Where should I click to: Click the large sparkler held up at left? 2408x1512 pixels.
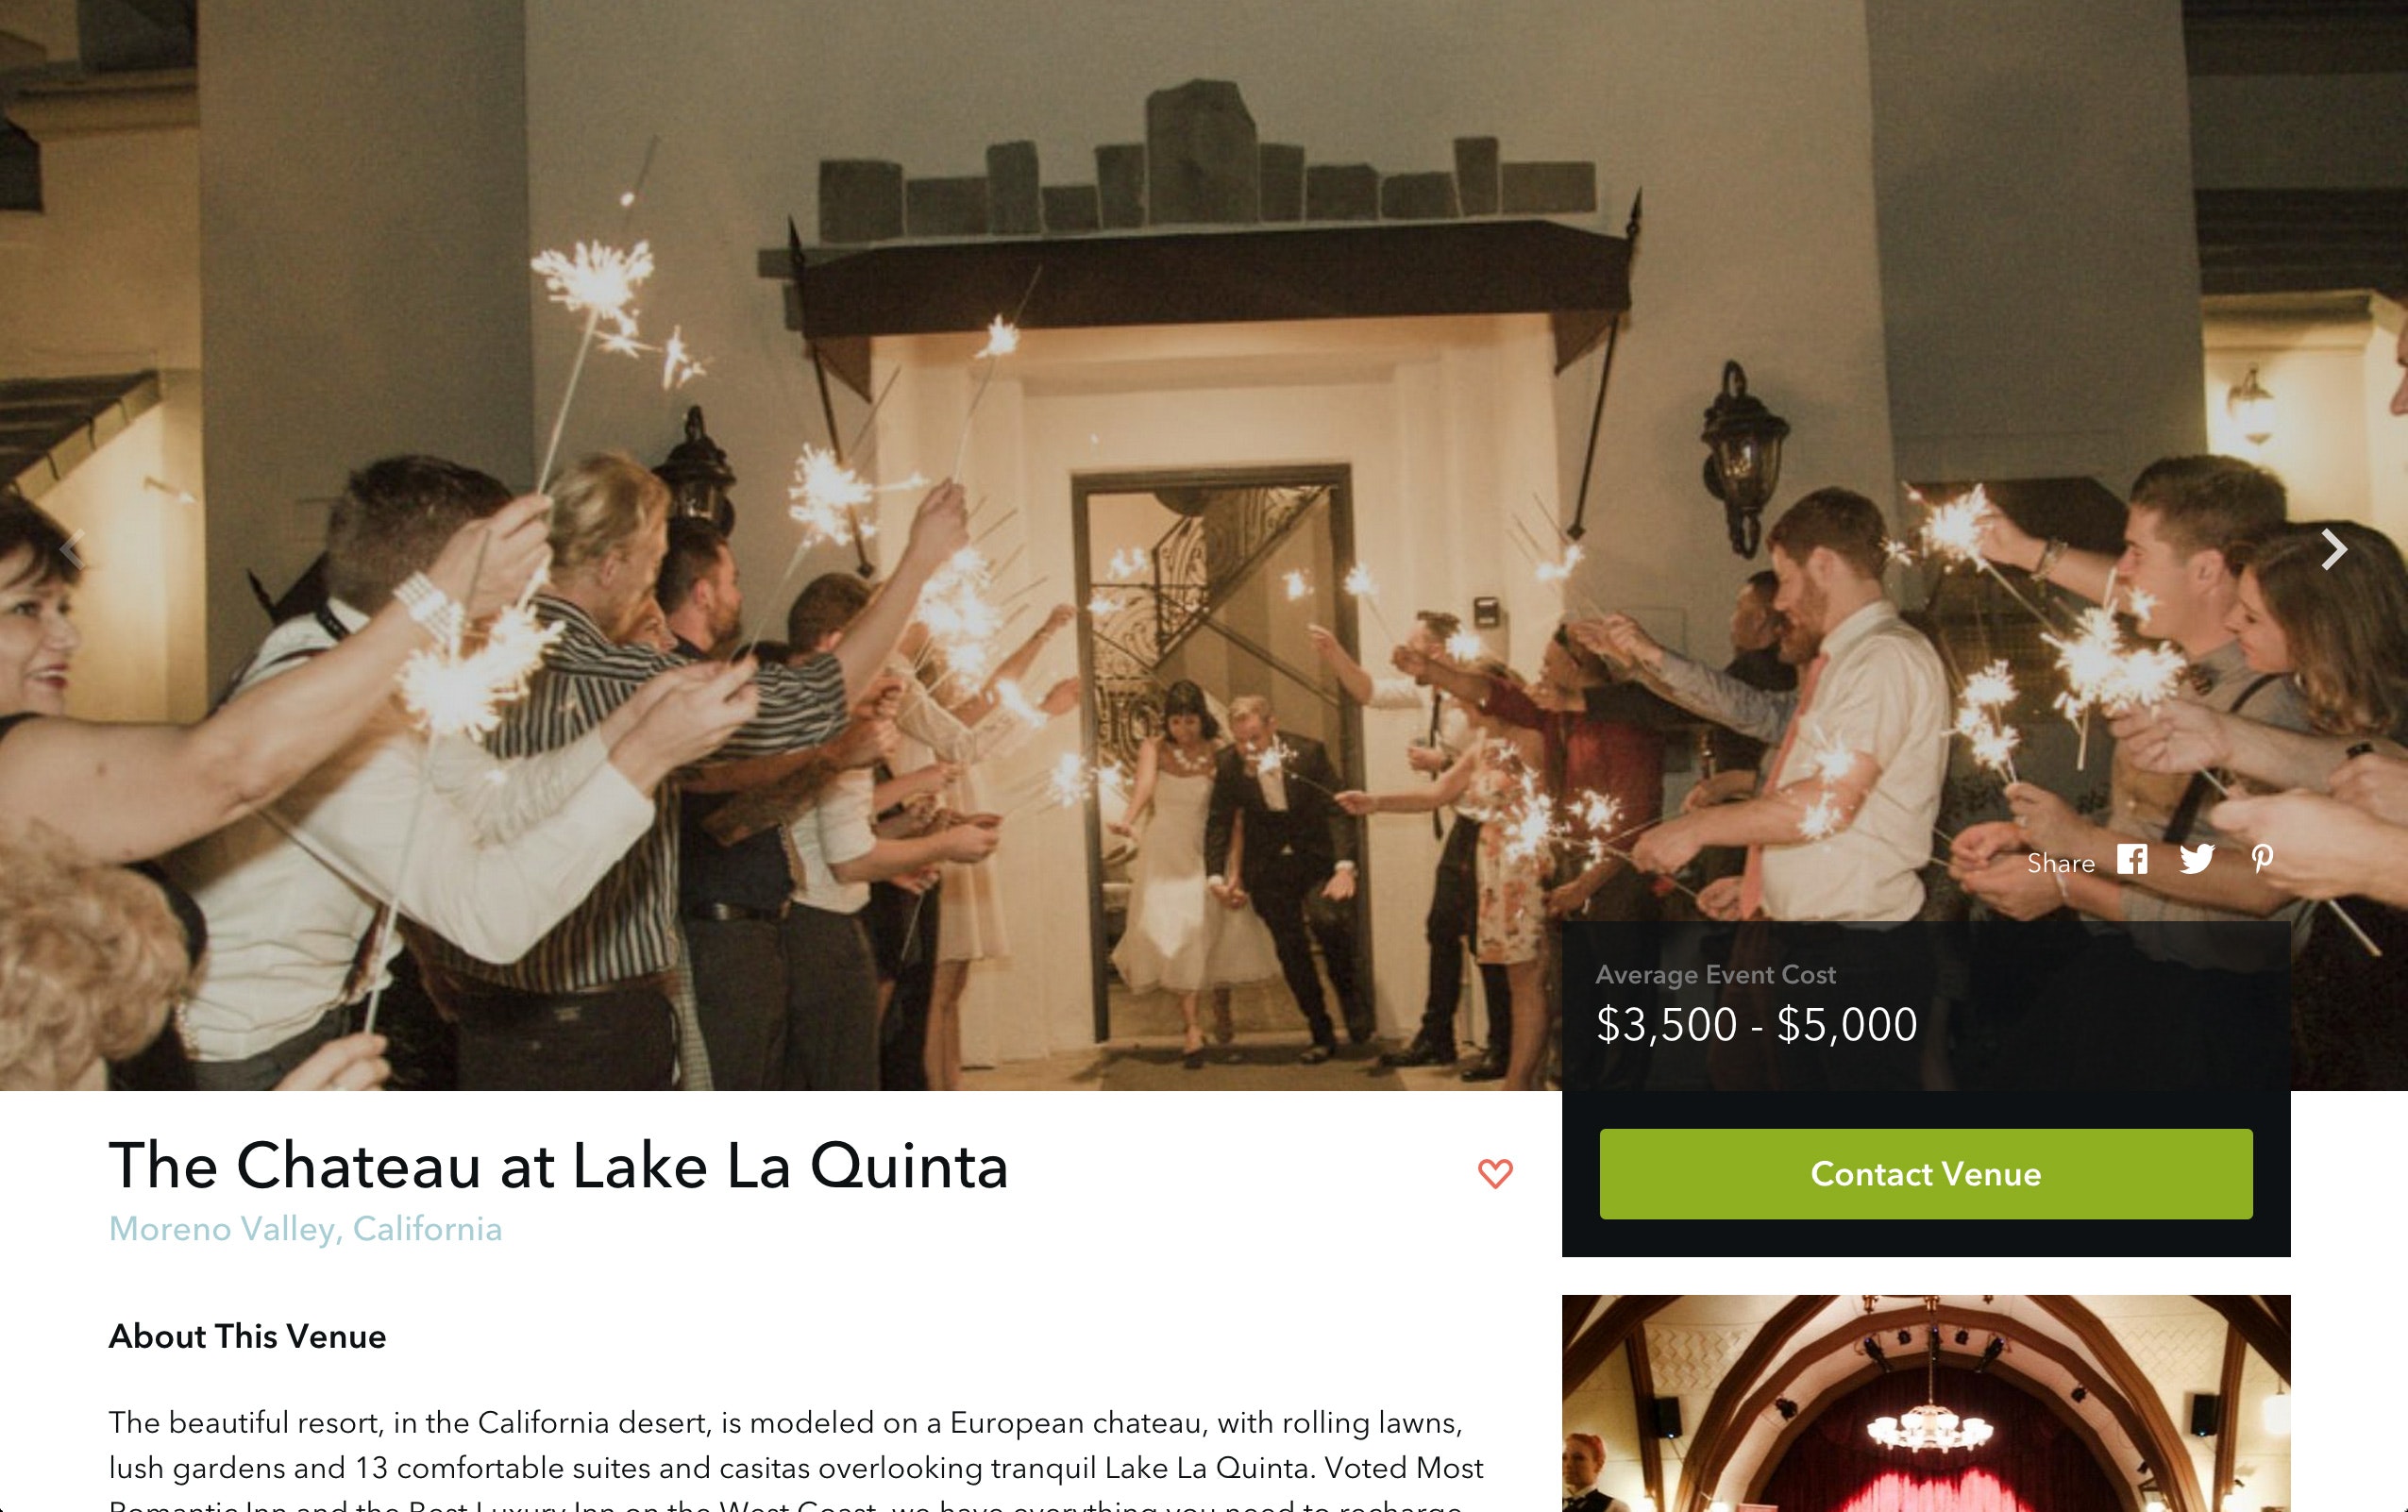595,290
